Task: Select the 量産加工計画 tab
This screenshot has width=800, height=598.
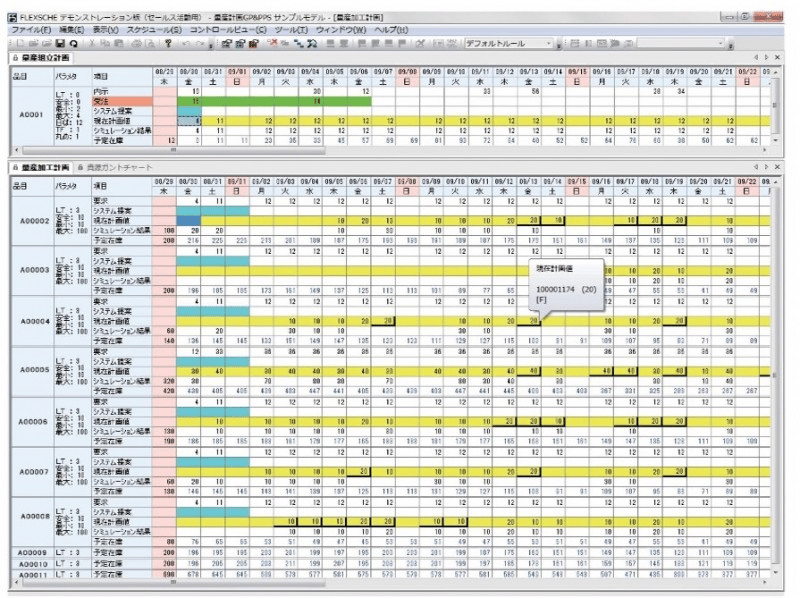Action: coord(41,167)
